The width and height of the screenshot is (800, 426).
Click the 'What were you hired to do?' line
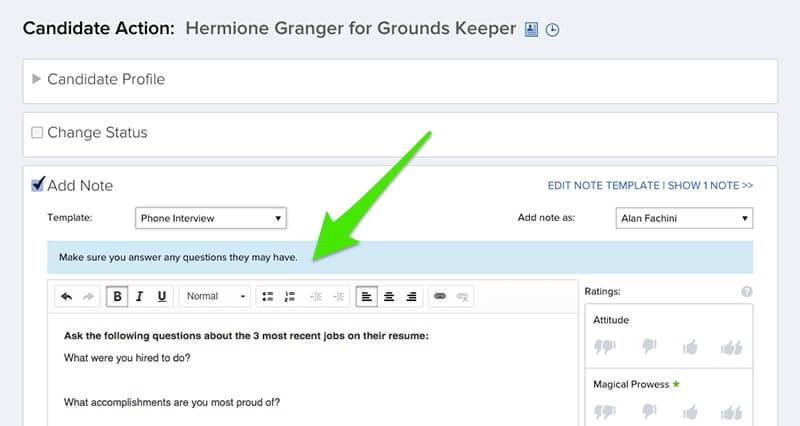pyautogui.click(x=127, y=358)
